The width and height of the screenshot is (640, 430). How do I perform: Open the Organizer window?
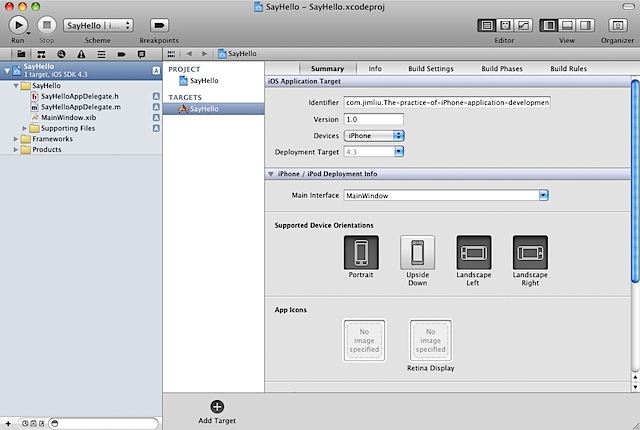[616, 24]
